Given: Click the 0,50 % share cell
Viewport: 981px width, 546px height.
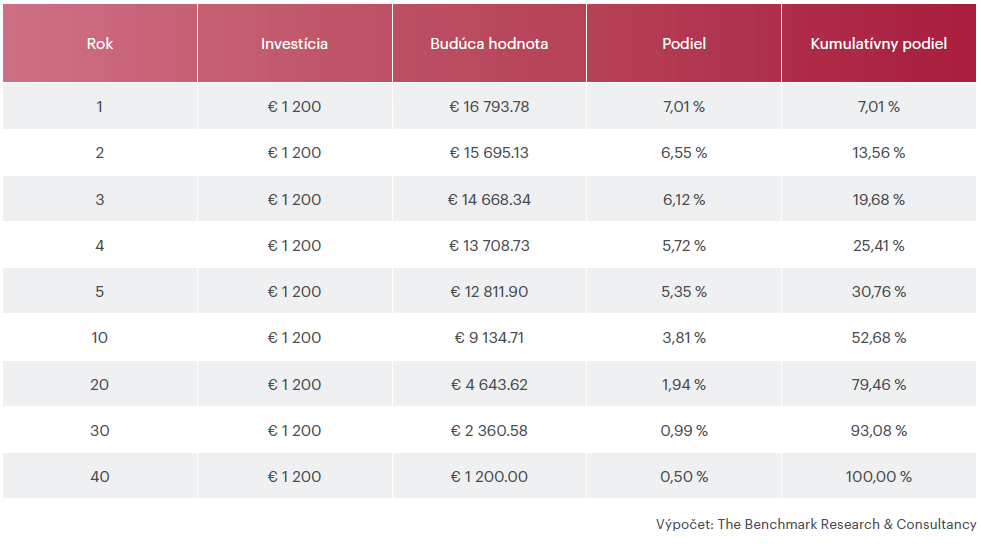Looking at the screenshot, I should (x=684, y=477).
